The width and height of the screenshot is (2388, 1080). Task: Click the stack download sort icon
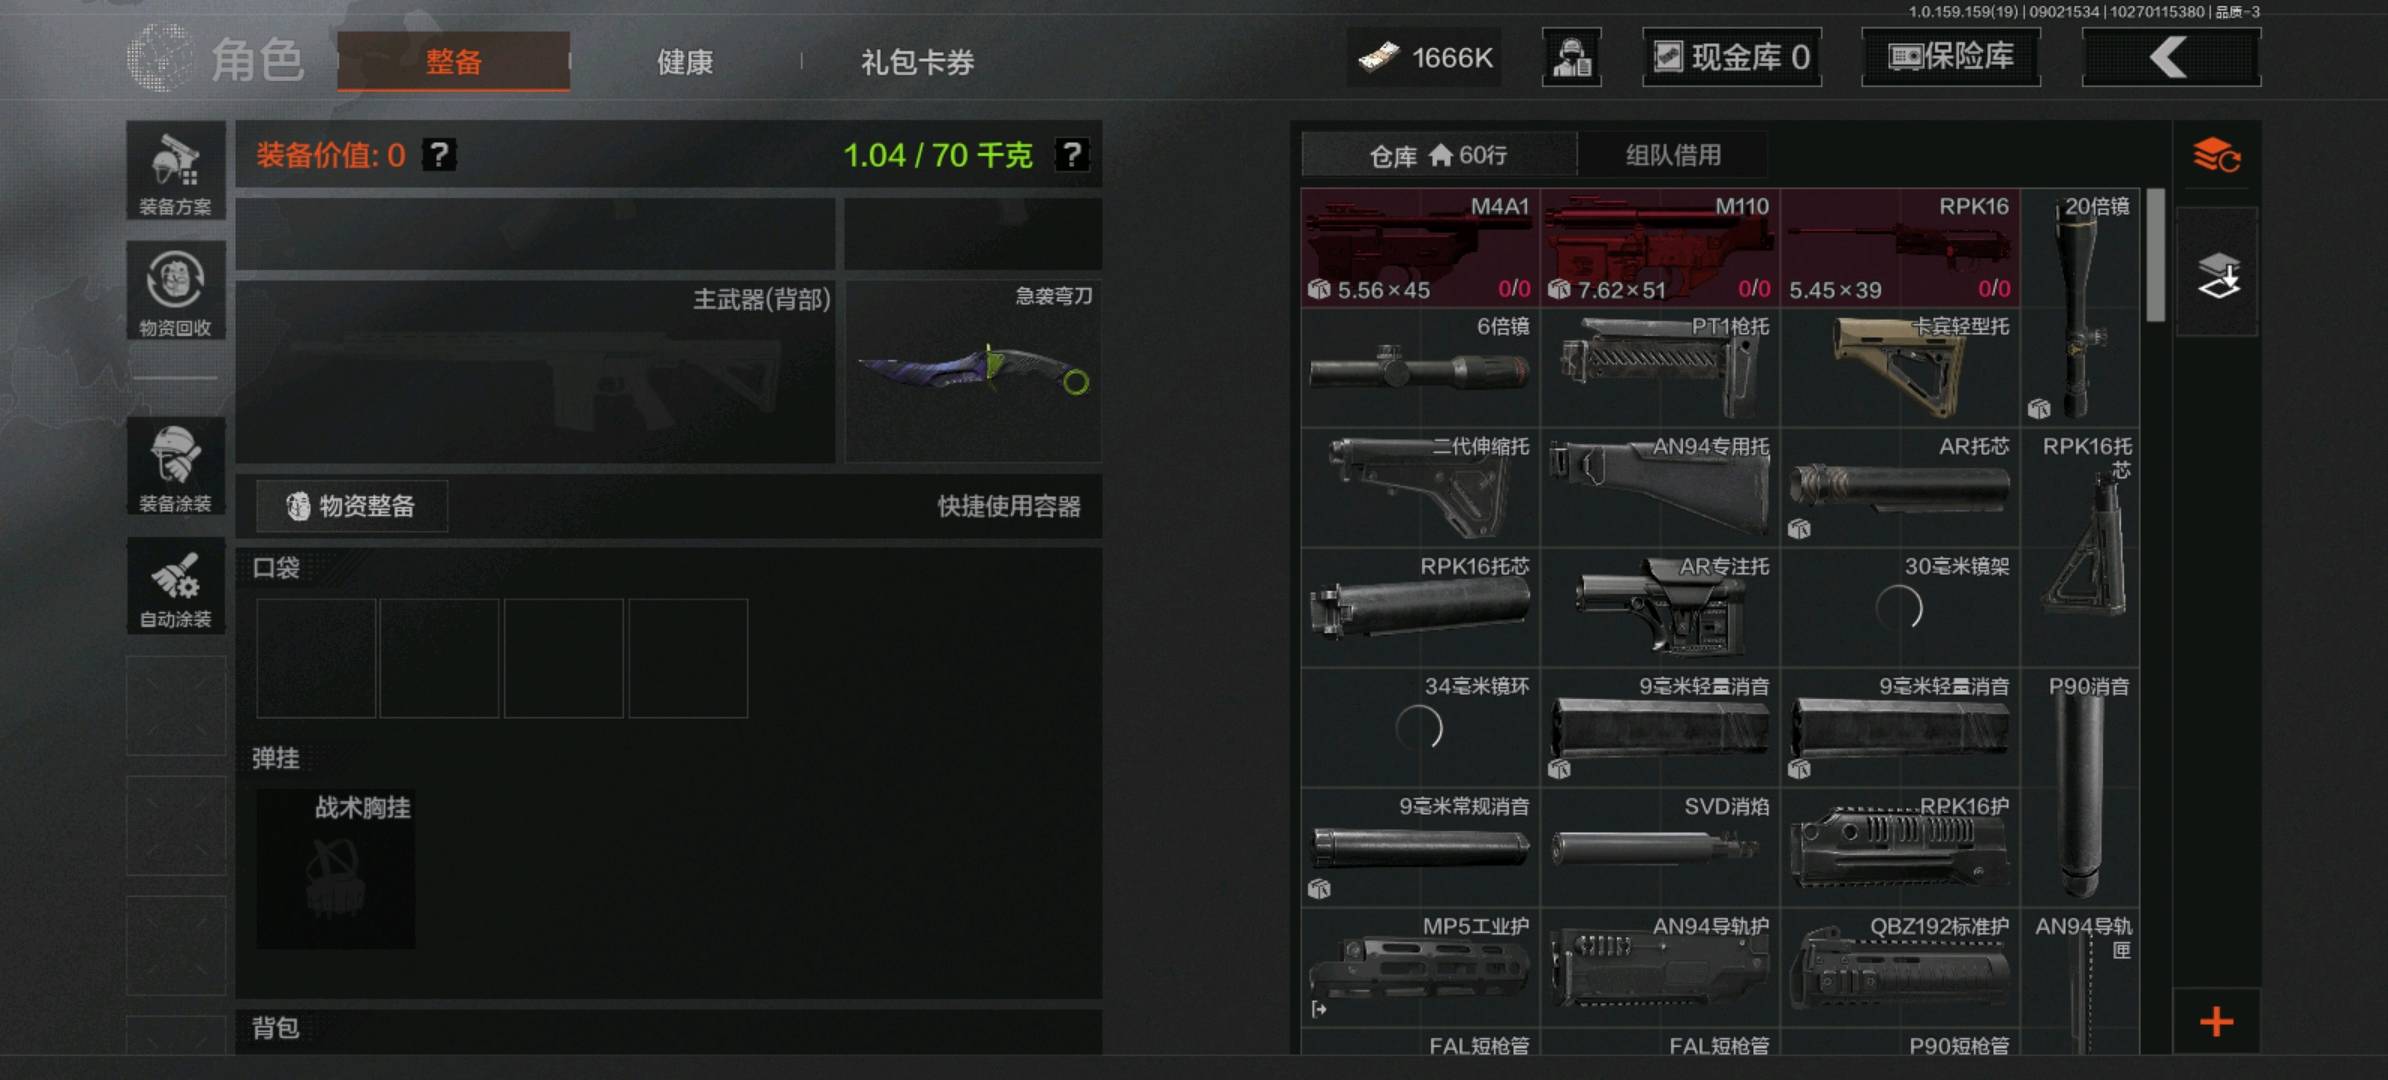[2217, 273]
